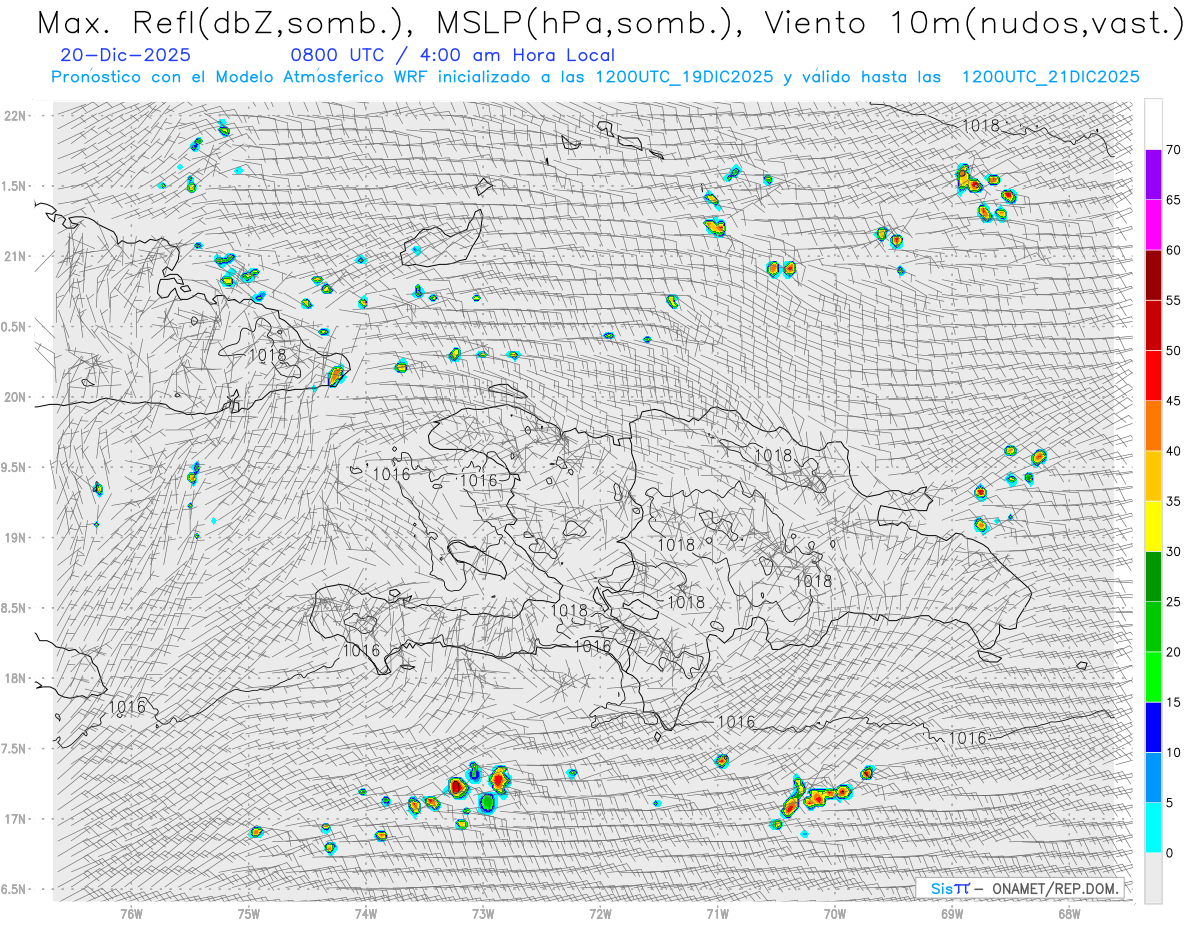1200x927 pixels.
Task: Click the colorbar value "10"
Action: (x=1174, y=753)
